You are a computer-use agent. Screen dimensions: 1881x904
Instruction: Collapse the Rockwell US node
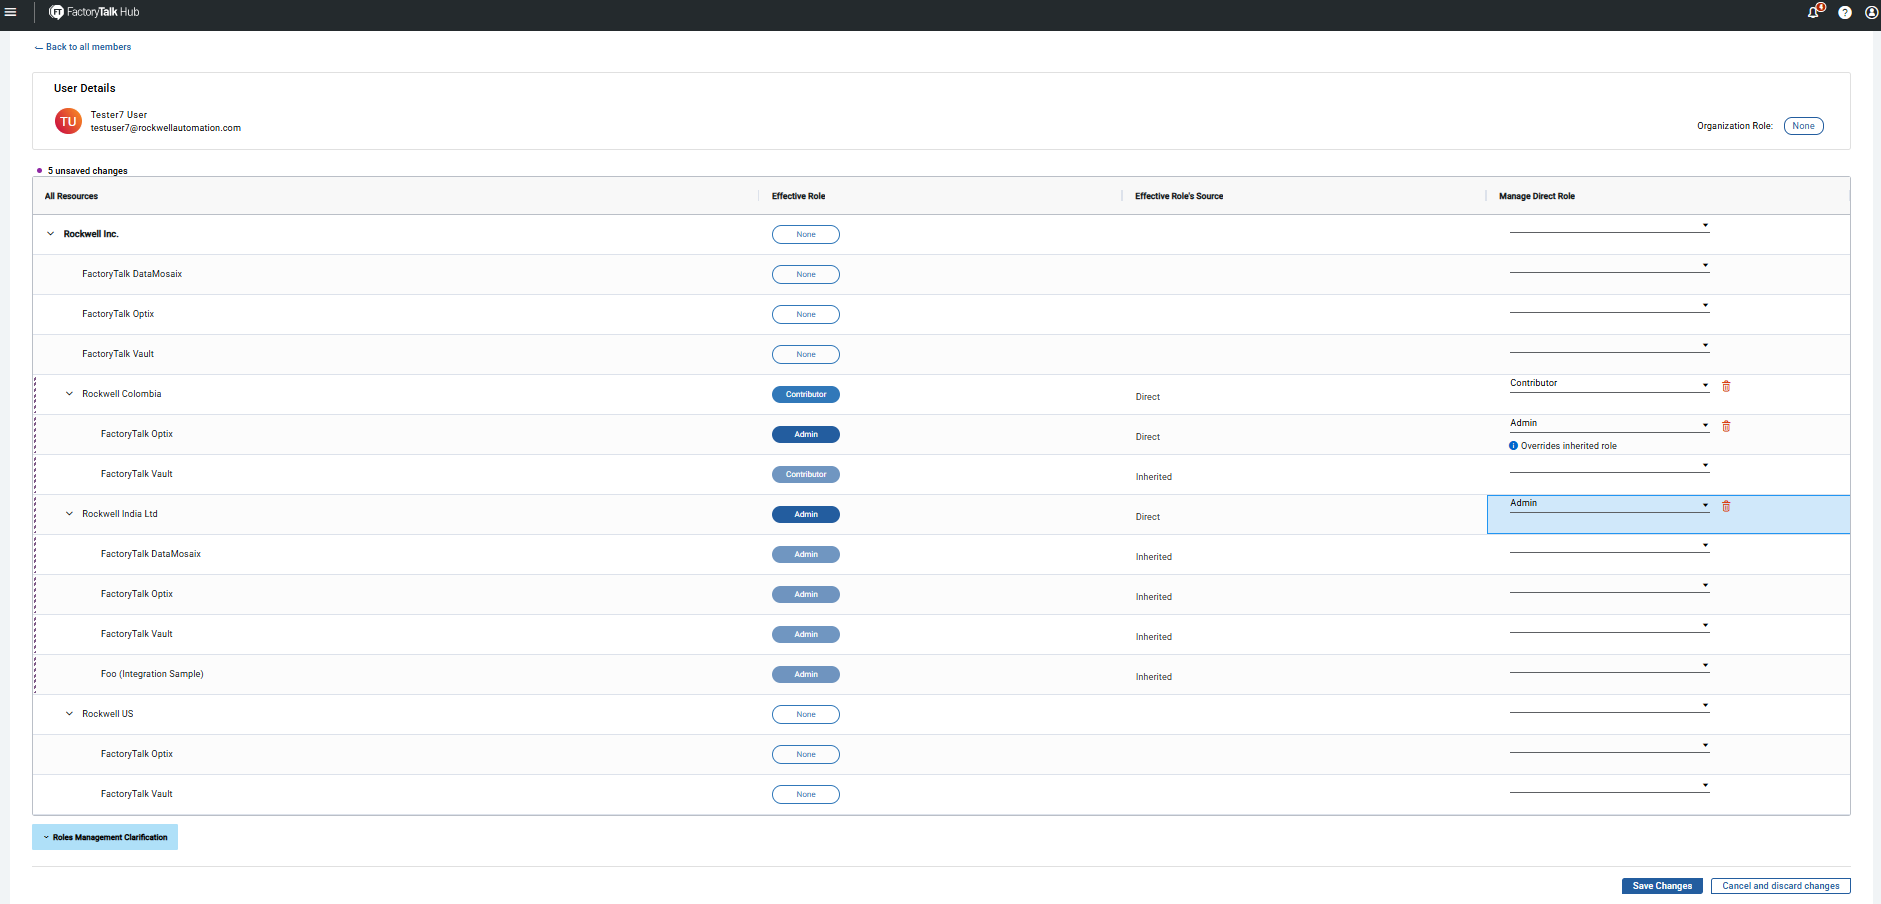[69, 714]
